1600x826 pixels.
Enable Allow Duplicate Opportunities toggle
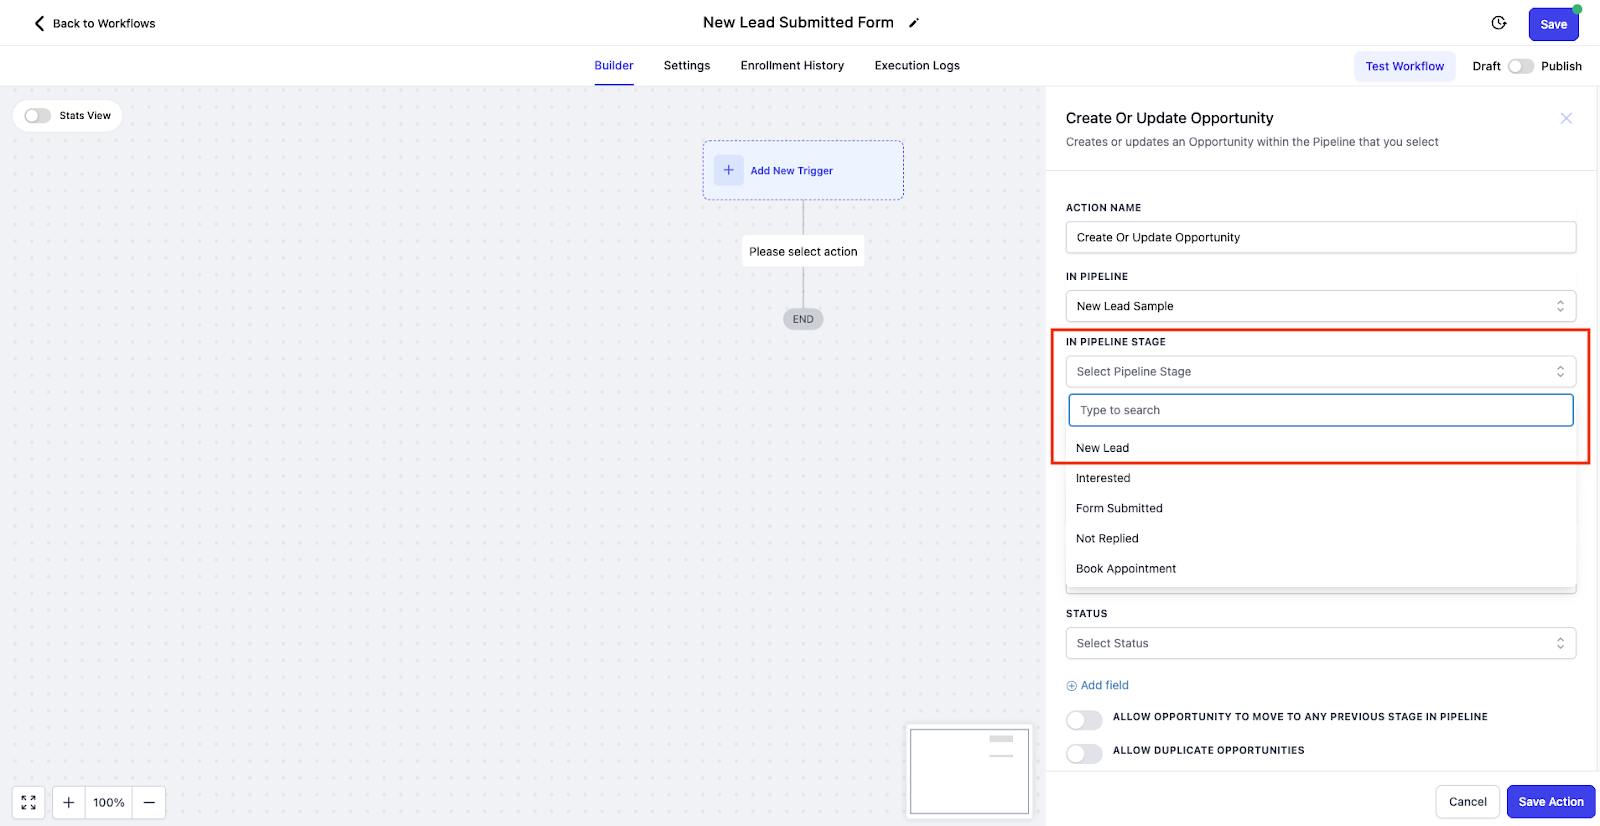1084,753
